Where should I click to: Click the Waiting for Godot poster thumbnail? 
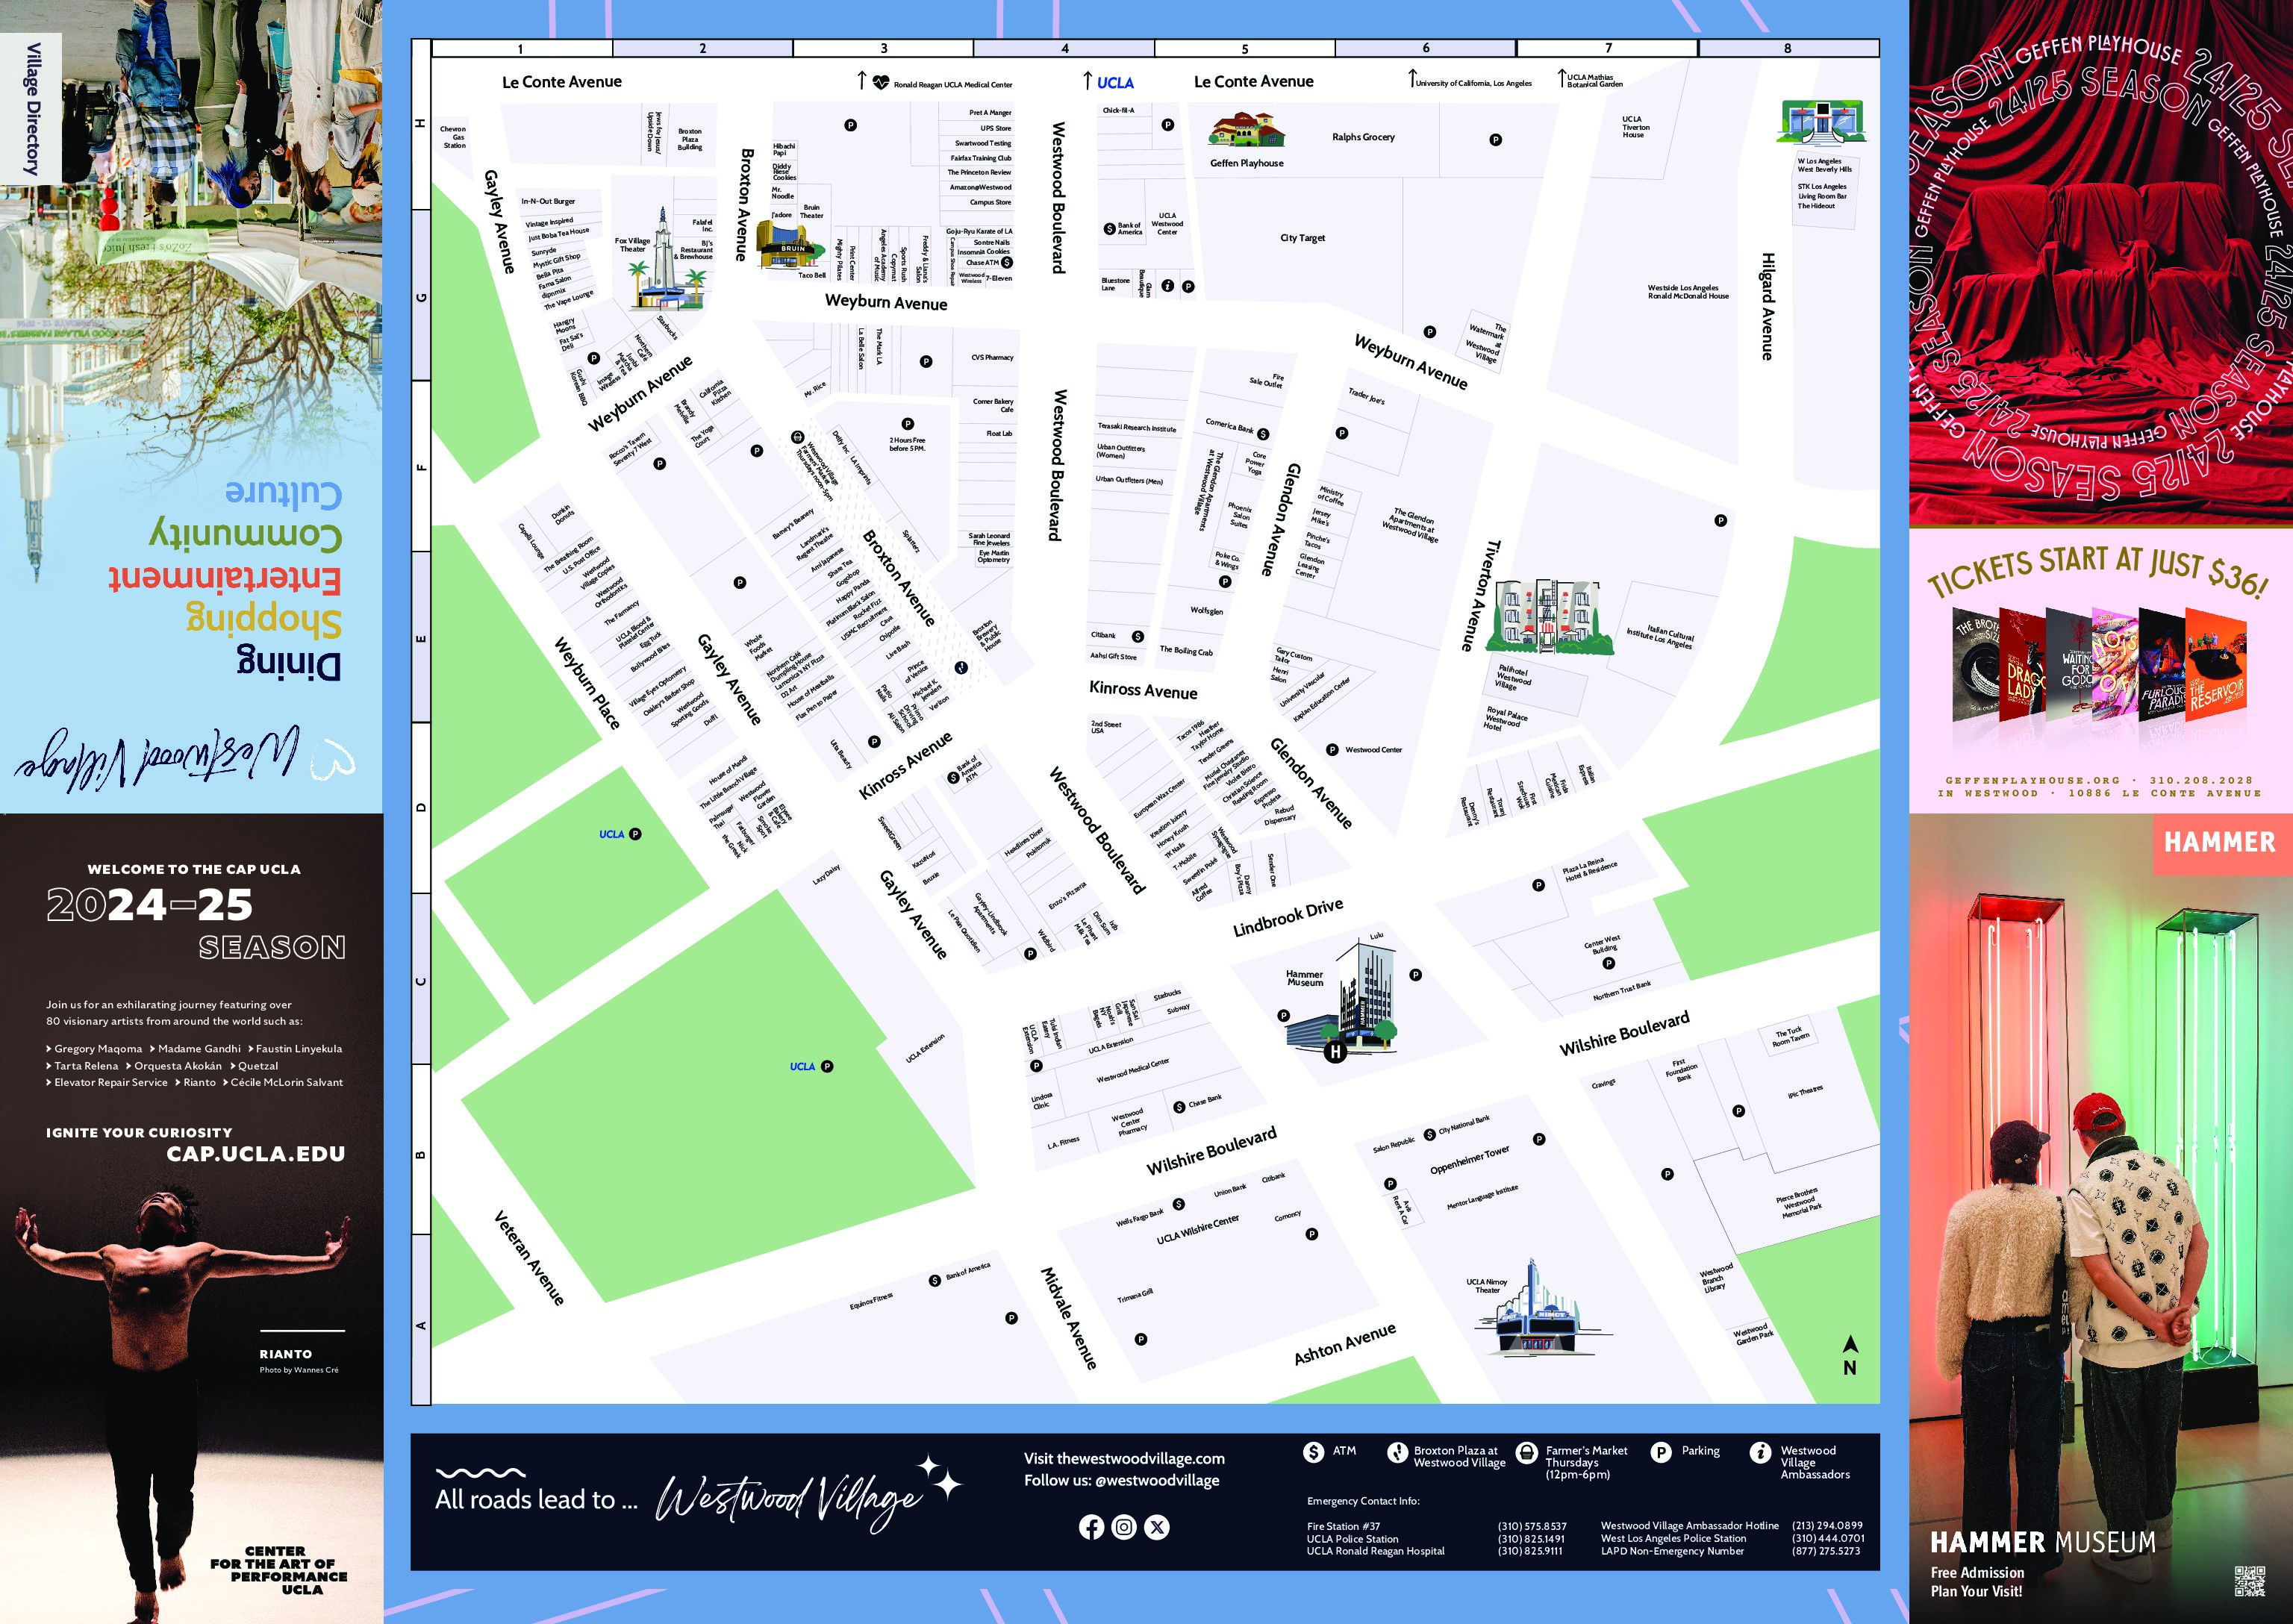2069,666
